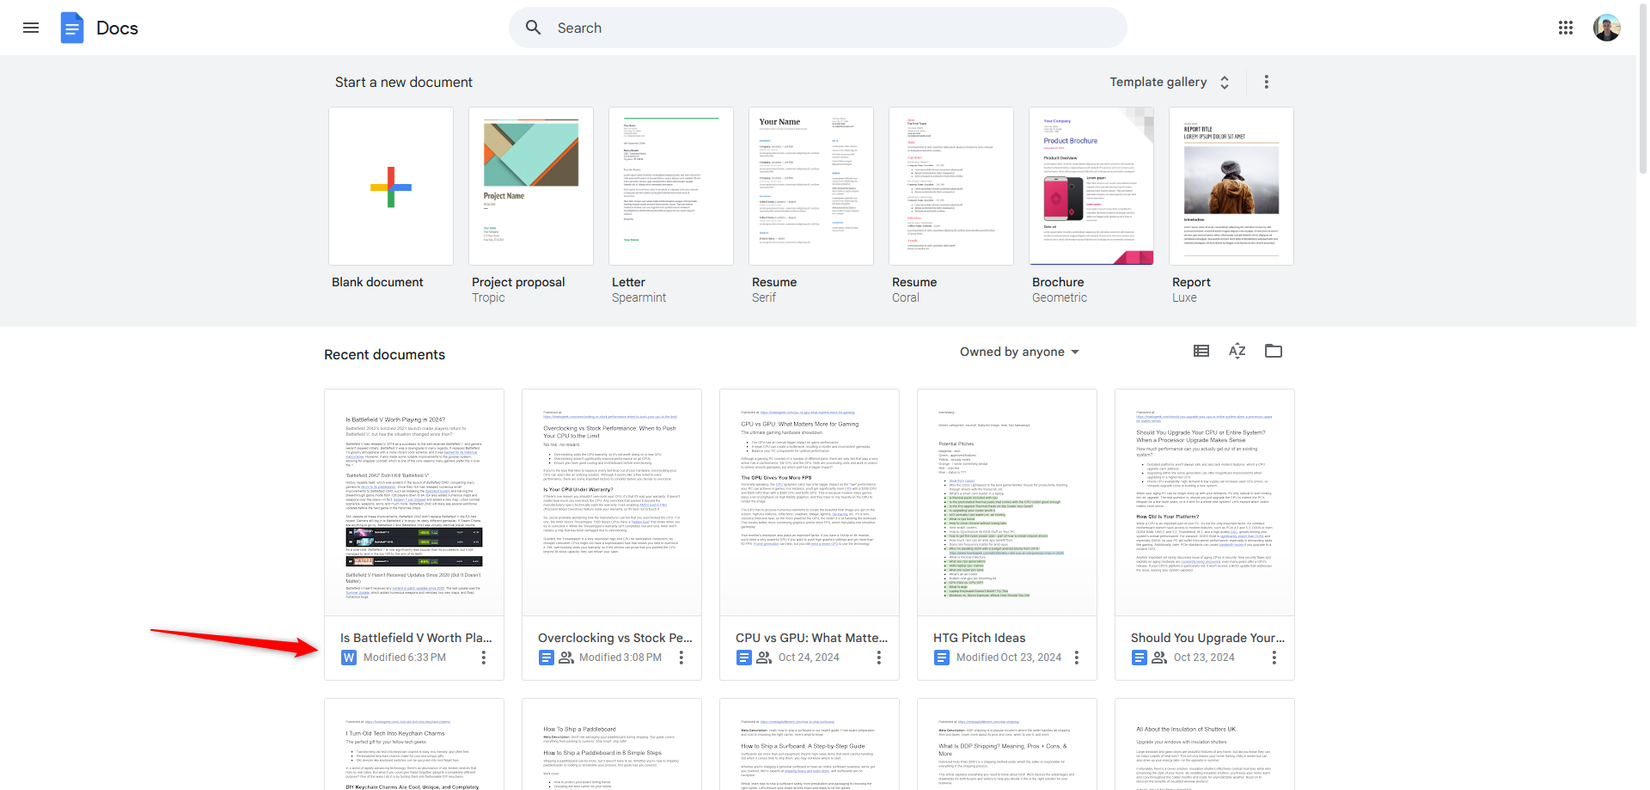
Task: Open the main menu hamburger icon
Action: [x=31, y=28]
